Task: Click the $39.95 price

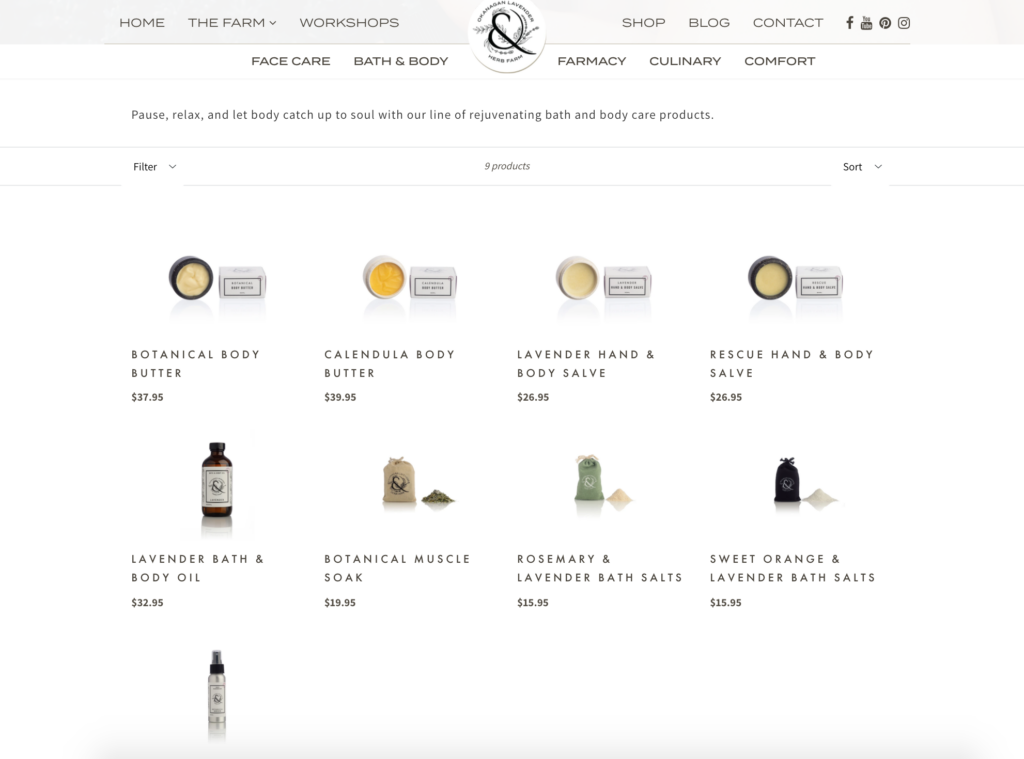Action: (340, 397)
